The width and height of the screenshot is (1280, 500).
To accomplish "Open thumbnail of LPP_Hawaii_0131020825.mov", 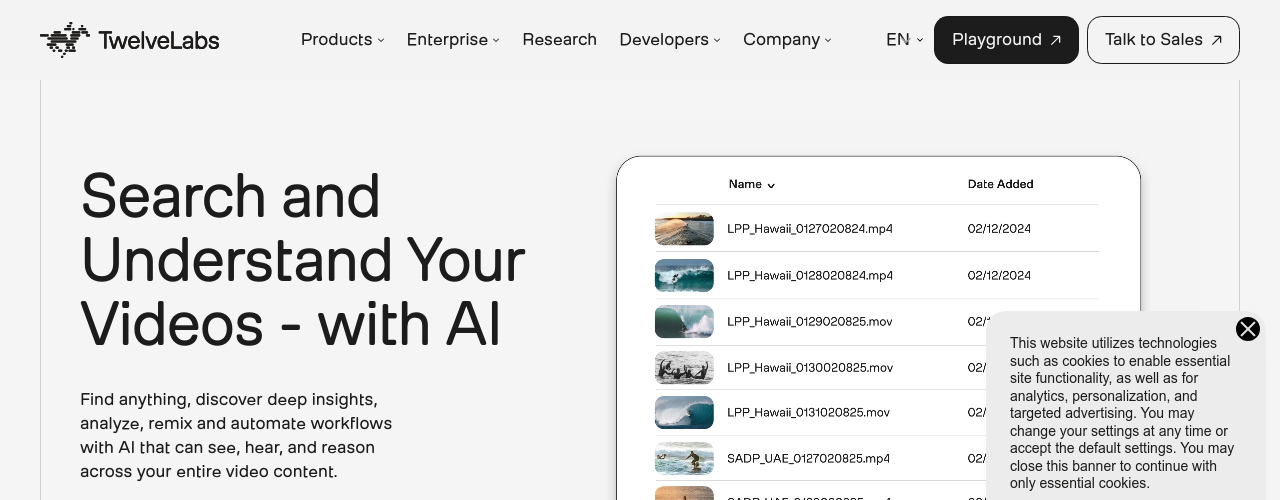I will click(684, 412).
